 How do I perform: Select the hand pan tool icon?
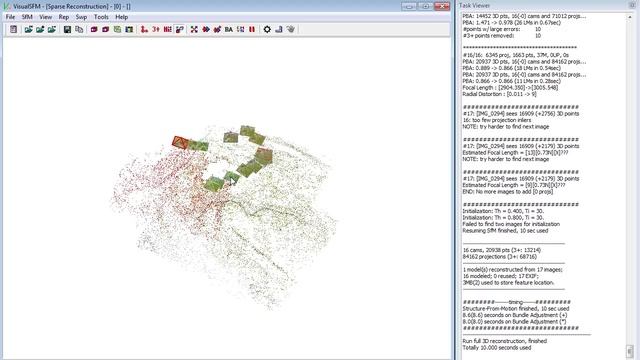pos(290,29)
